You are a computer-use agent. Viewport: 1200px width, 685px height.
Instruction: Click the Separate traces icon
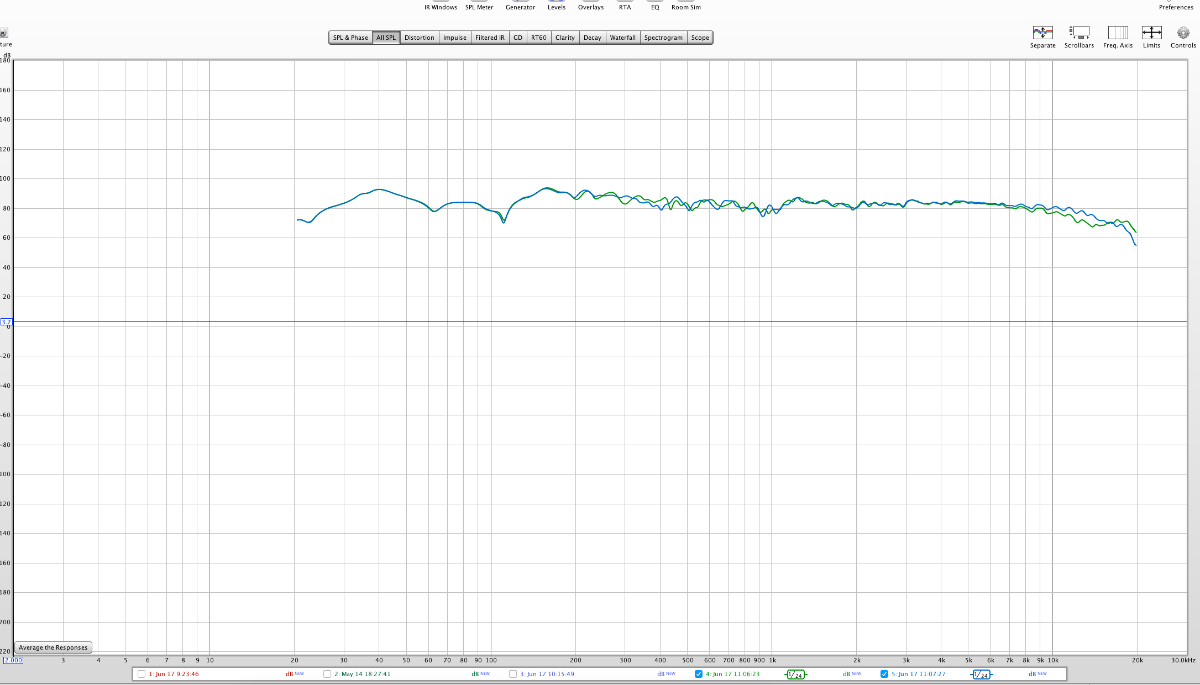[x=1043, y=33]
